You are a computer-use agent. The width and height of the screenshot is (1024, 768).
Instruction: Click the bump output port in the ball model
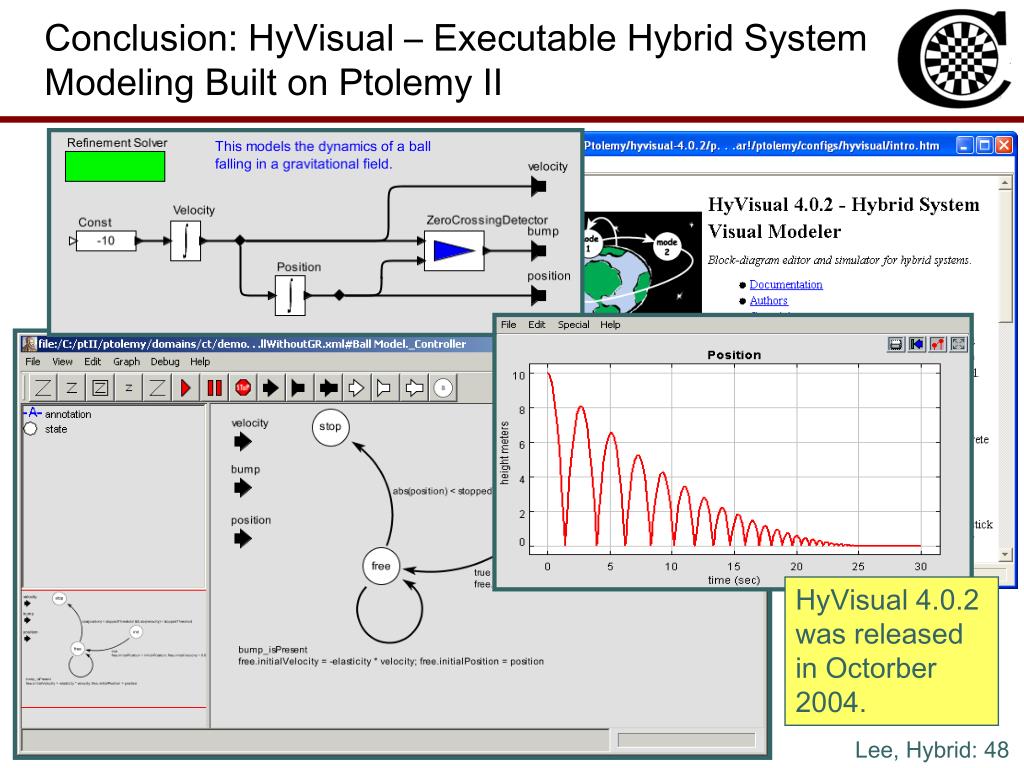(538, 250)
